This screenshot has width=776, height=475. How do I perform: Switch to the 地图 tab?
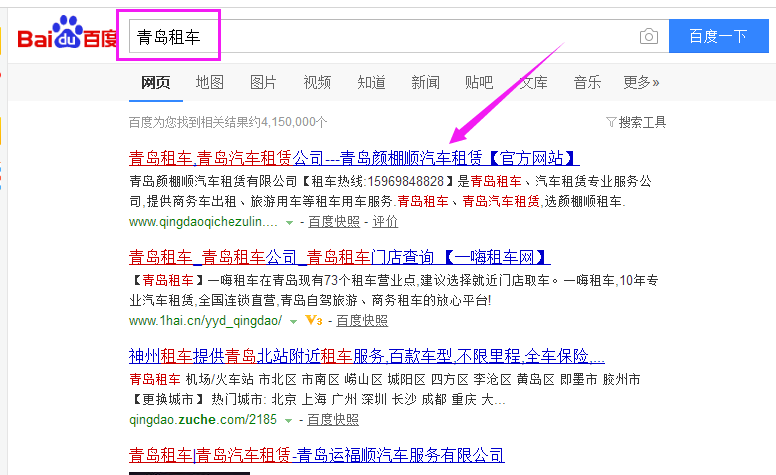[210, 82]
